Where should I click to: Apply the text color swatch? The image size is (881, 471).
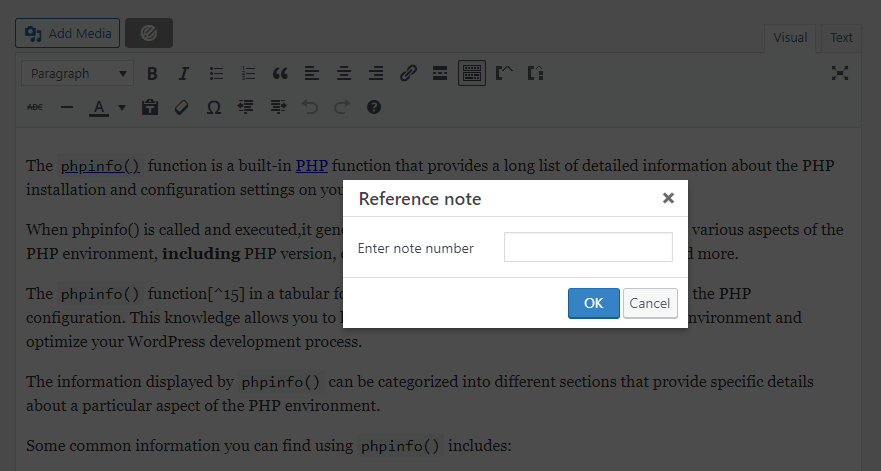pos(99,107)
